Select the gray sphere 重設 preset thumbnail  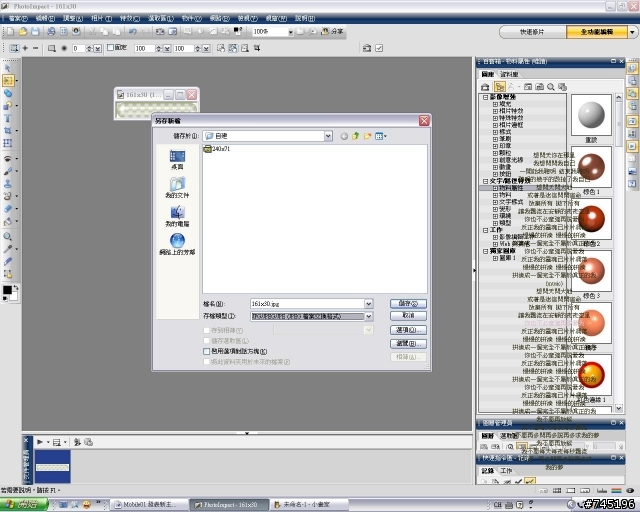pyautogui.click(x=591, y=115)
